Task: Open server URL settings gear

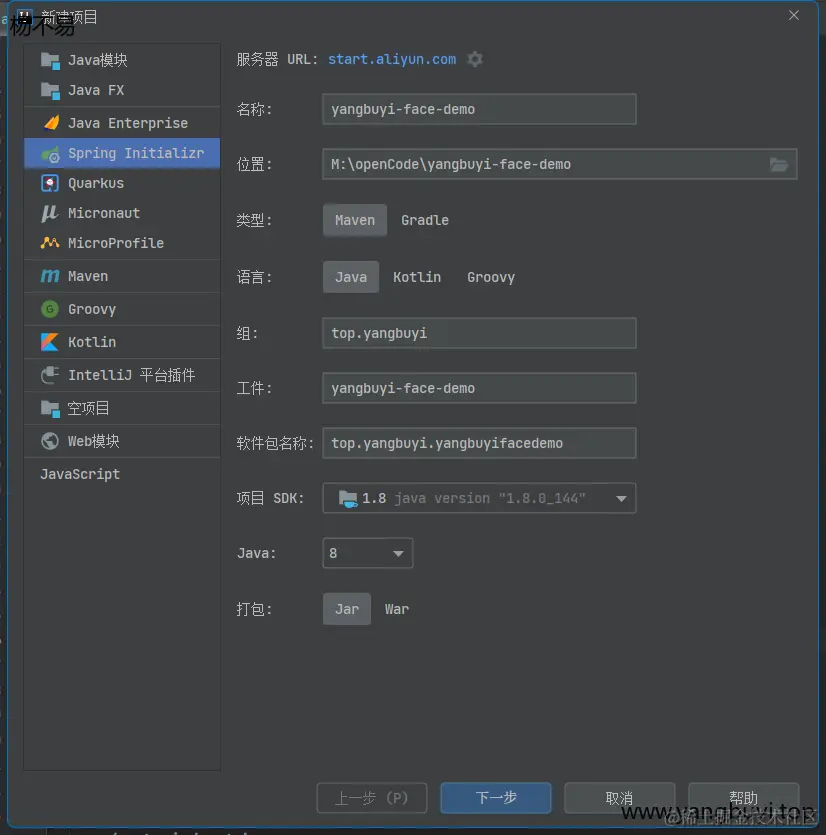Action: [x=475, y=59]
